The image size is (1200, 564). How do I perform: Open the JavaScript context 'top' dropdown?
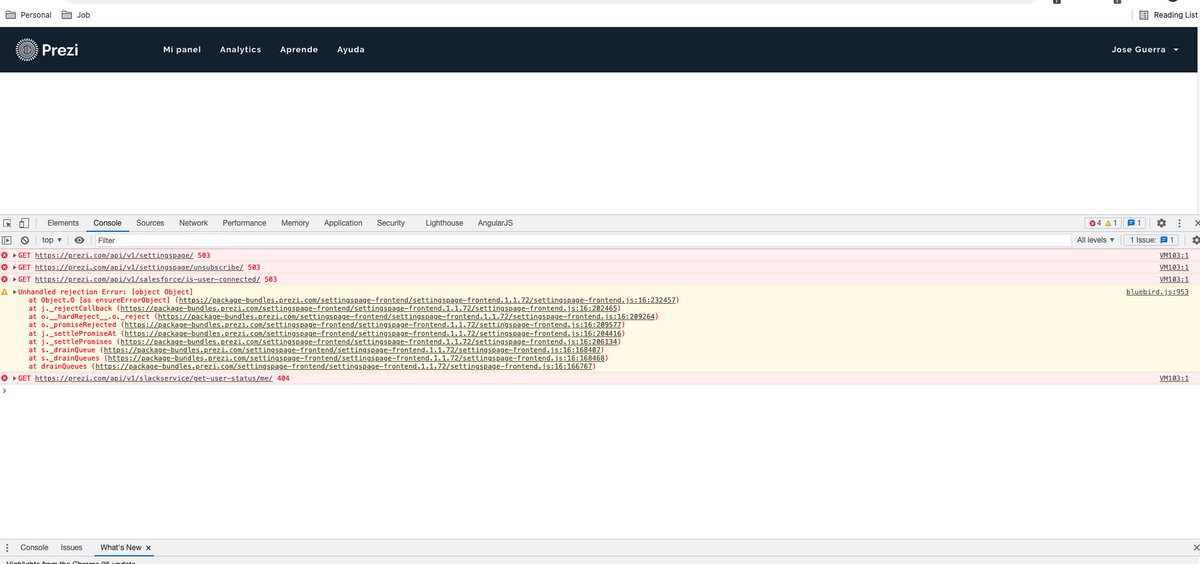point(51,240)
